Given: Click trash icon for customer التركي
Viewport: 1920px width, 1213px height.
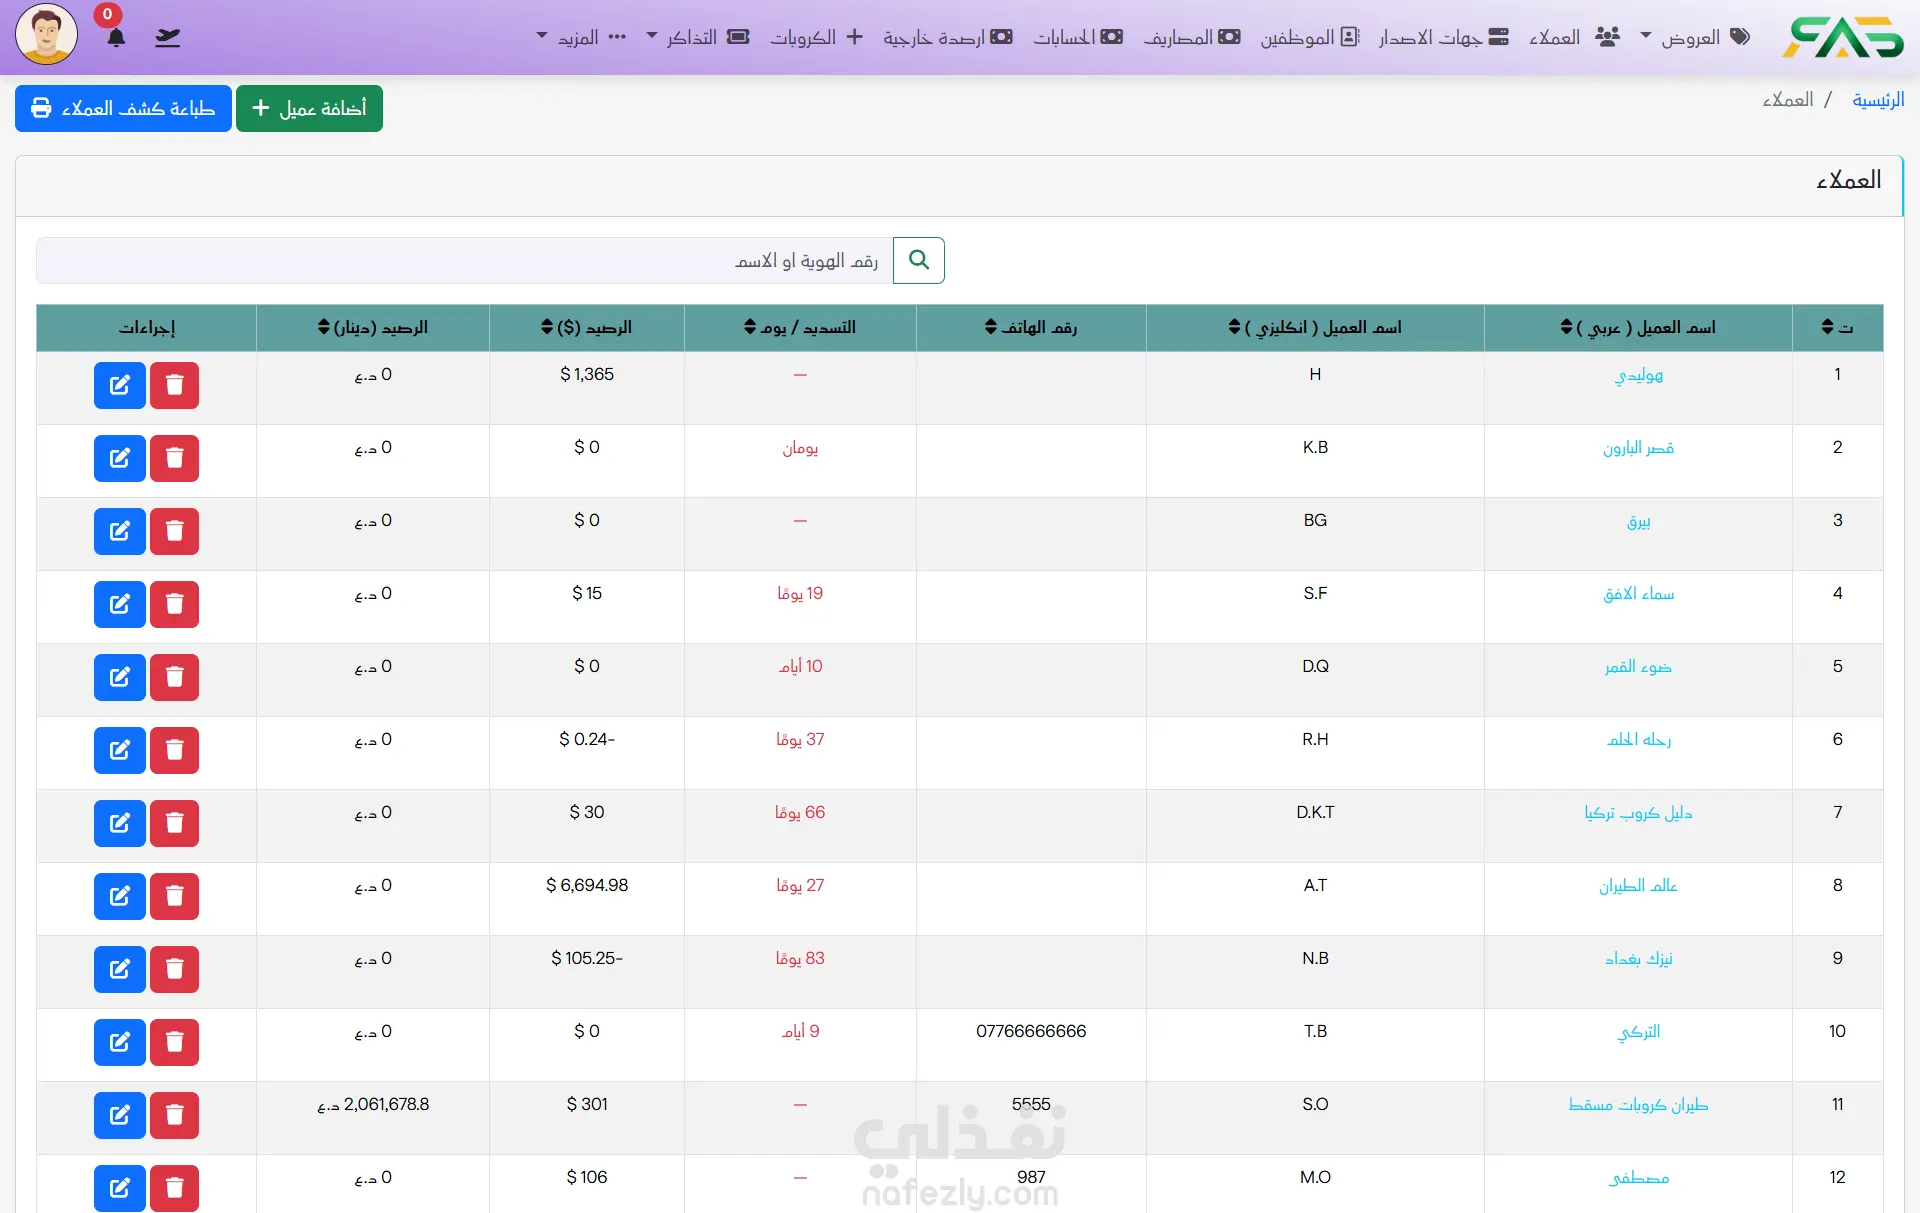Looking at the screenshot, I should (x=174, y=1042).
